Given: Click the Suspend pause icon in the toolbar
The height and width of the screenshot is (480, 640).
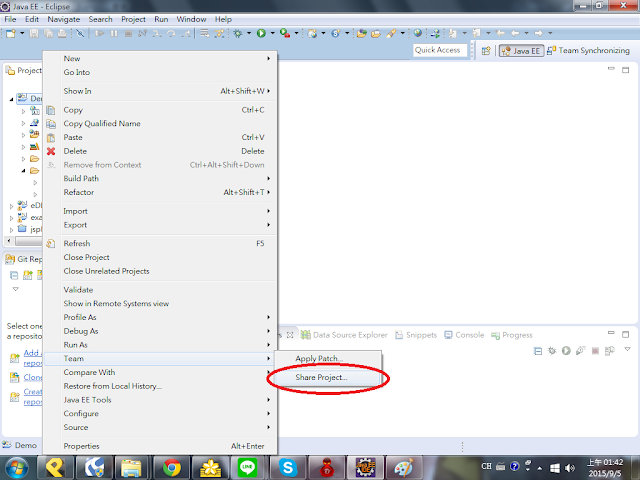Looking at the screenshot, I should (x=114, y=33).
